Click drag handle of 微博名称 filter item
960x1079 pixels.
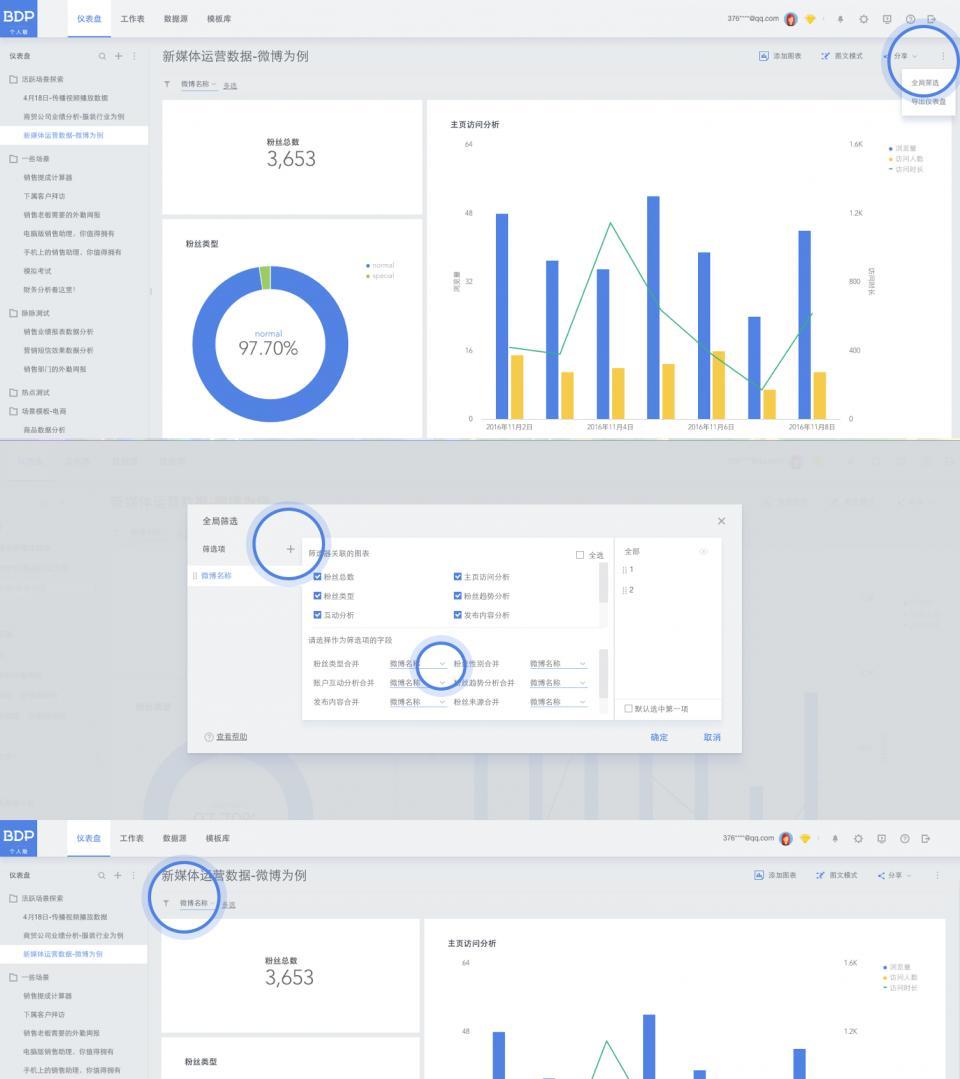tap(195, 575)
